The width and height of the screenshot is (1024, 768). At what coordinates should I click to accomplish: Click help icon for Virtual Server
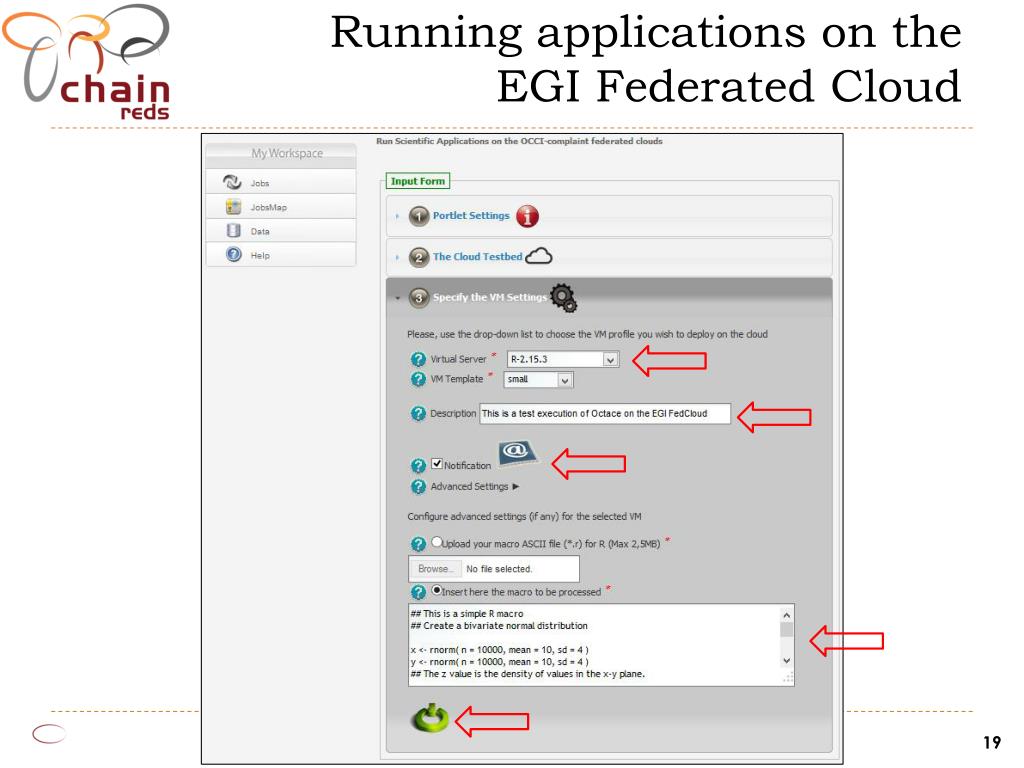click(418, 359)
